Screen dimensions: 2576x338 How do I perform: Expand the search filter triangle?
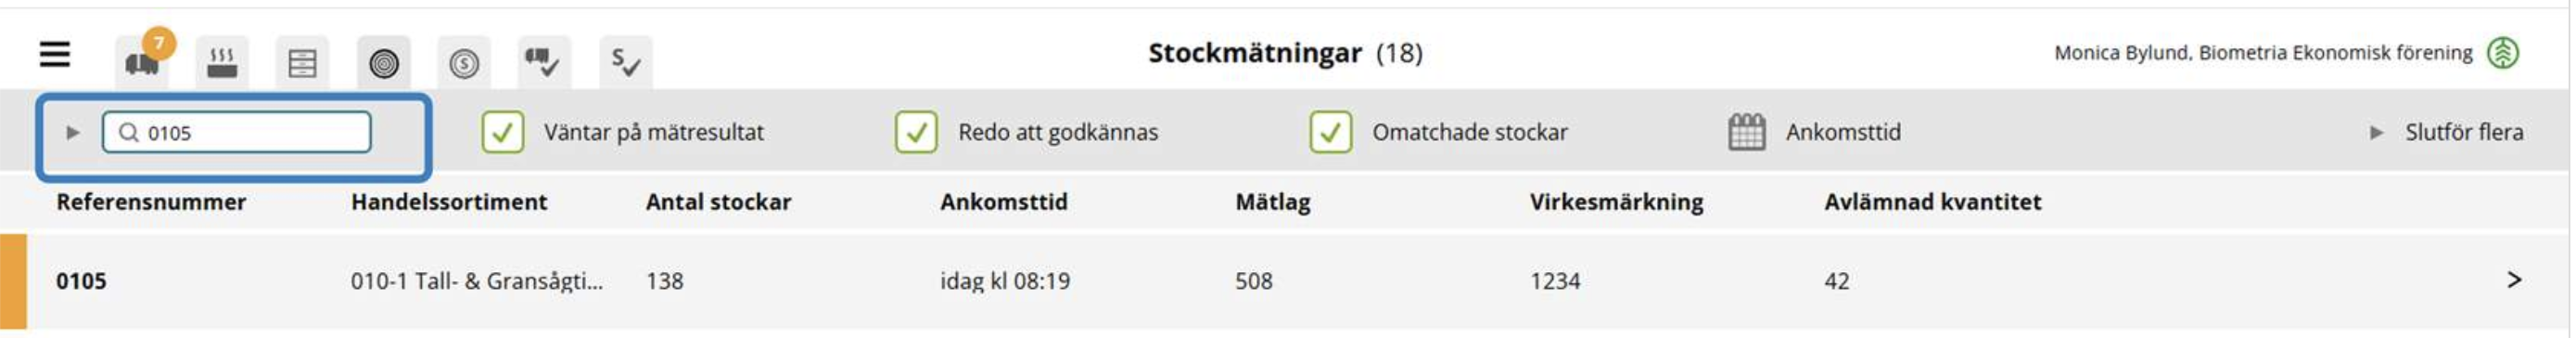72,132
